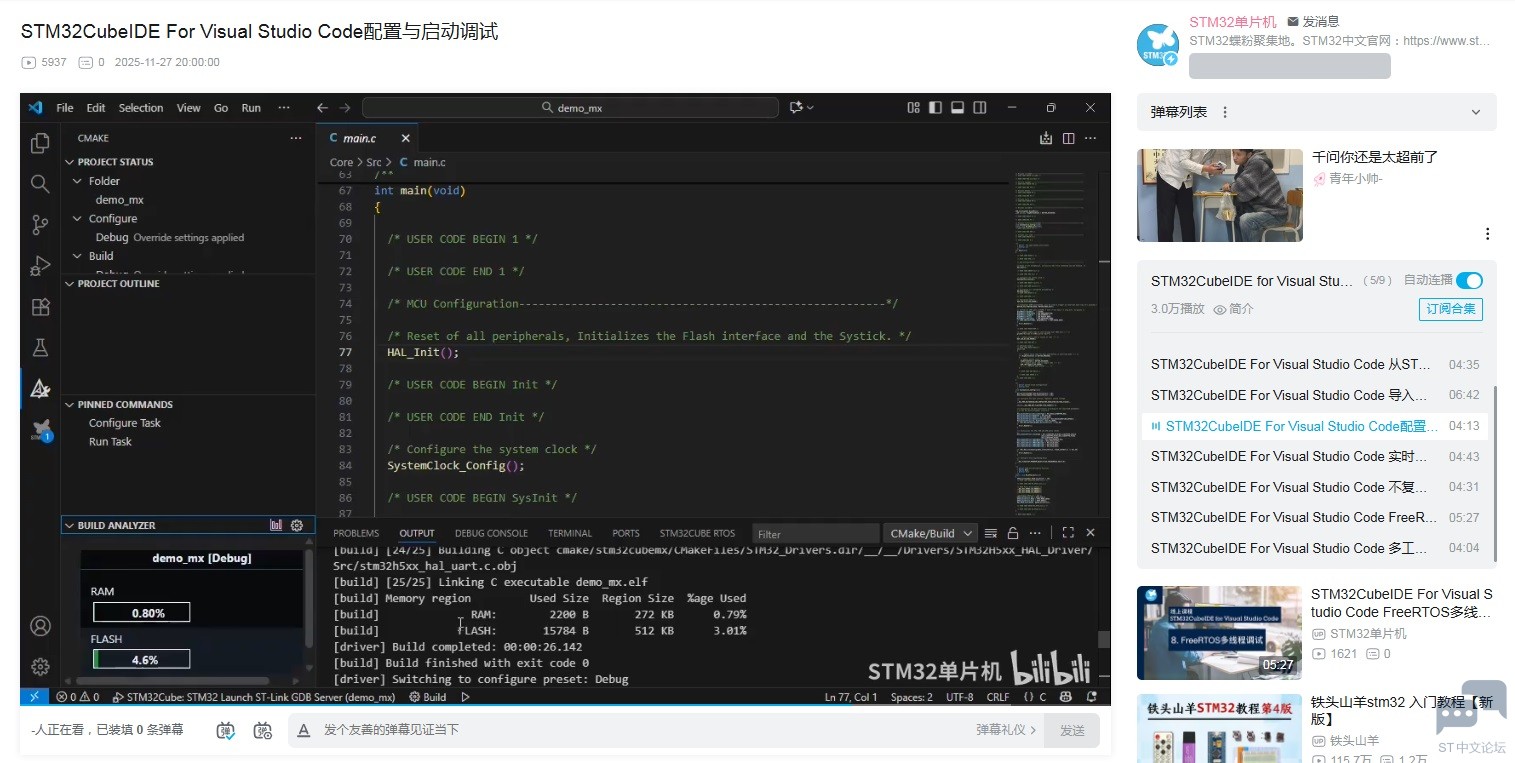Open the File menu
Image resolution: width=1515 pixels, height=763 pixels.
tap(65, 108)
